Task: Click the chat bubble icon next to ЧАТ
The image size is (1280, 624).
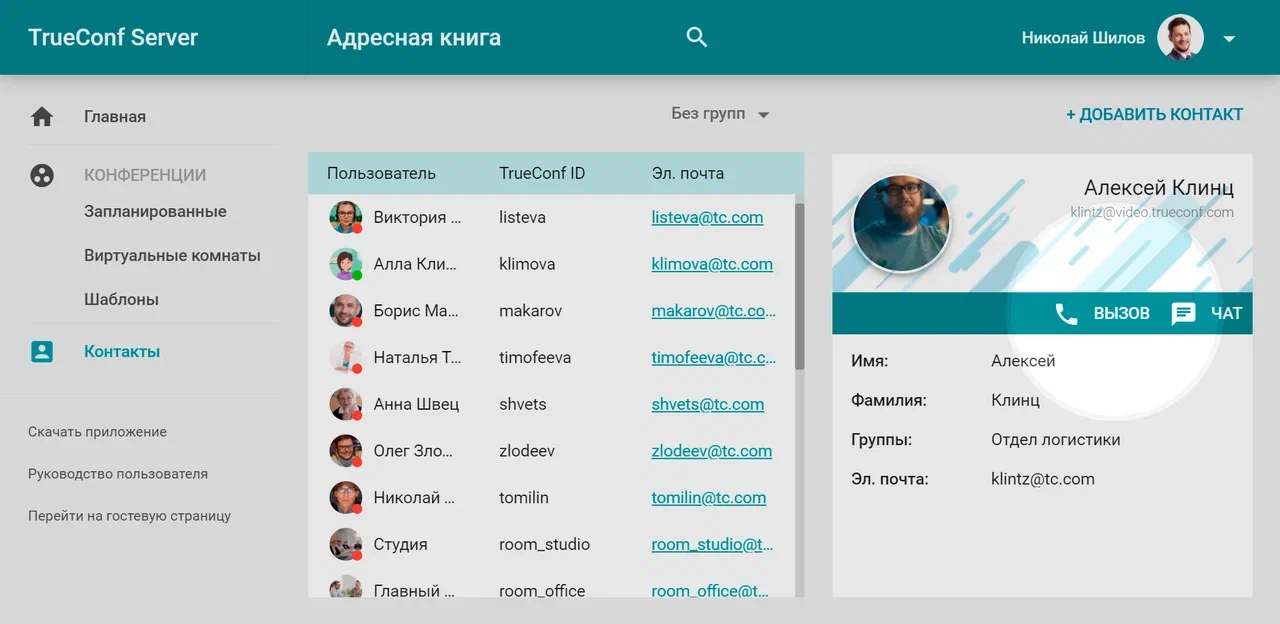Action: click(1184, 314)
